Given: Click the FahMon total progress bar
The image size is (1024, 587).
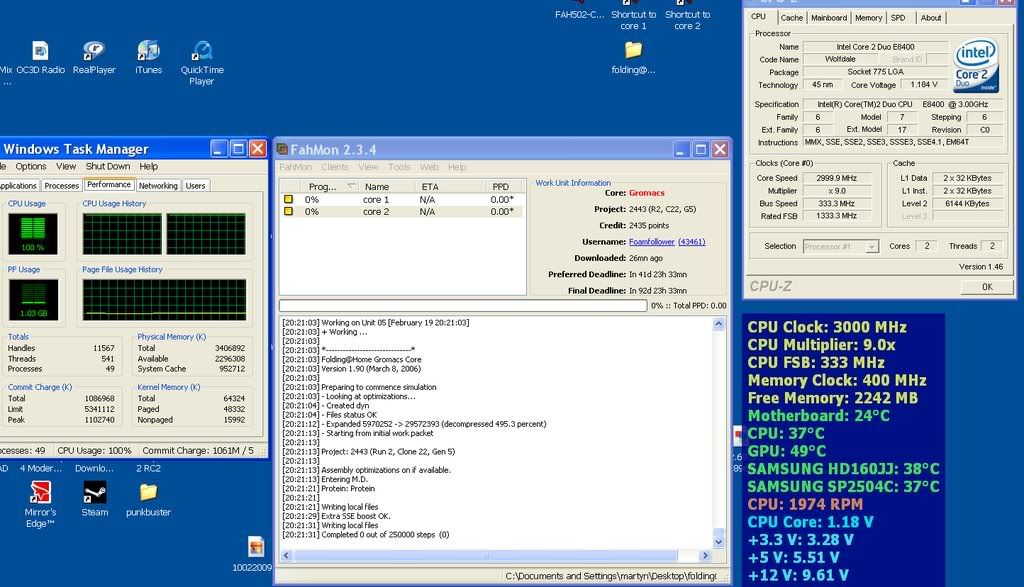Looking at the screenshot, I should point(462,306).
